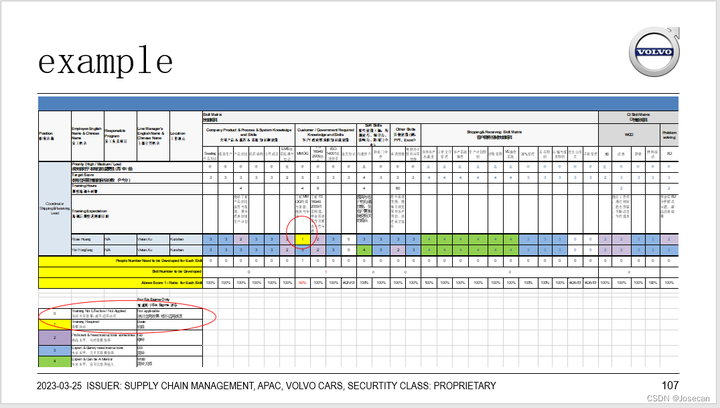Click the yellow cell with score 1
720x408 pixels.
(x=303, y=239)
